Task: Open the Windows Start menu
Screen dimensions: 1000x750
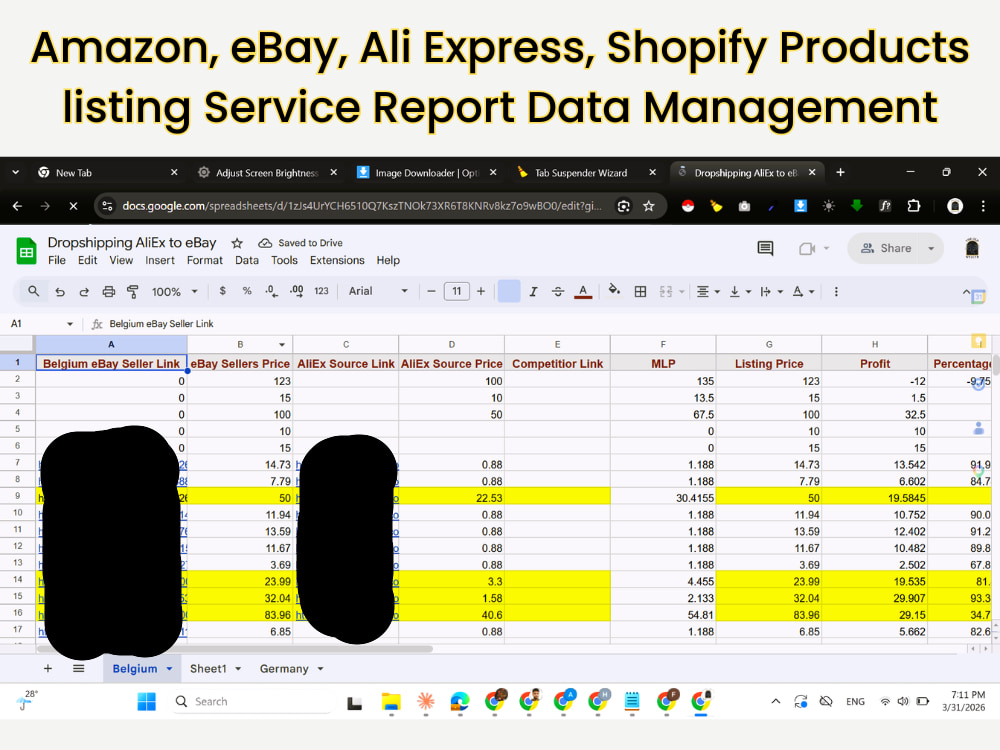Action: (x=146, y=702)
